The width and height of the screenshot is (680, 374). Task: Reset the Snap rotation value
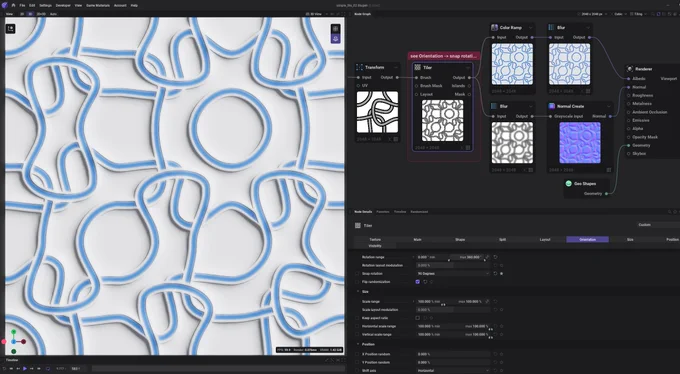495,274
